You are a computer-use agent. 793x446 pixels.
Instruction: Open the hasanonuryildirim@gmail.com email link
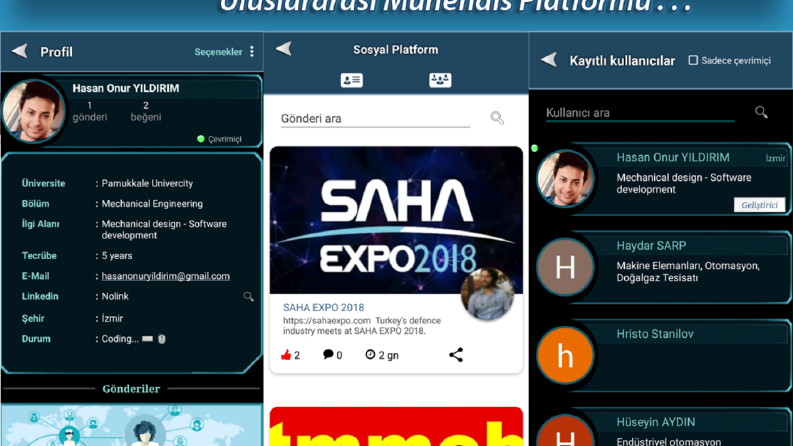pyautogui.click(x=165, y=276)
